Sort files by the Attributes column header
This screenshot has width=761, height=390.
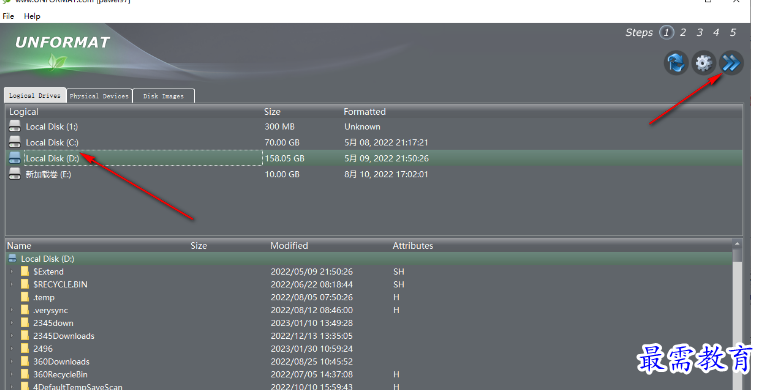[413, 246]
